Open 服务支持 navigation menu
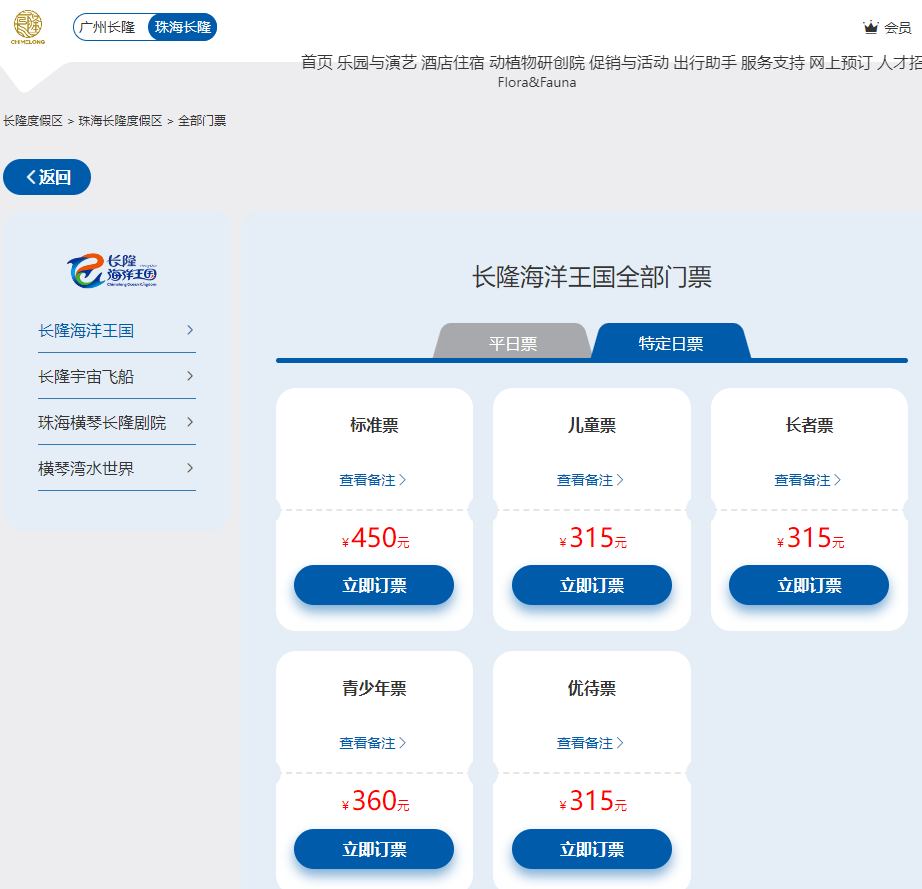922x889 pixels. coord(773,62)
